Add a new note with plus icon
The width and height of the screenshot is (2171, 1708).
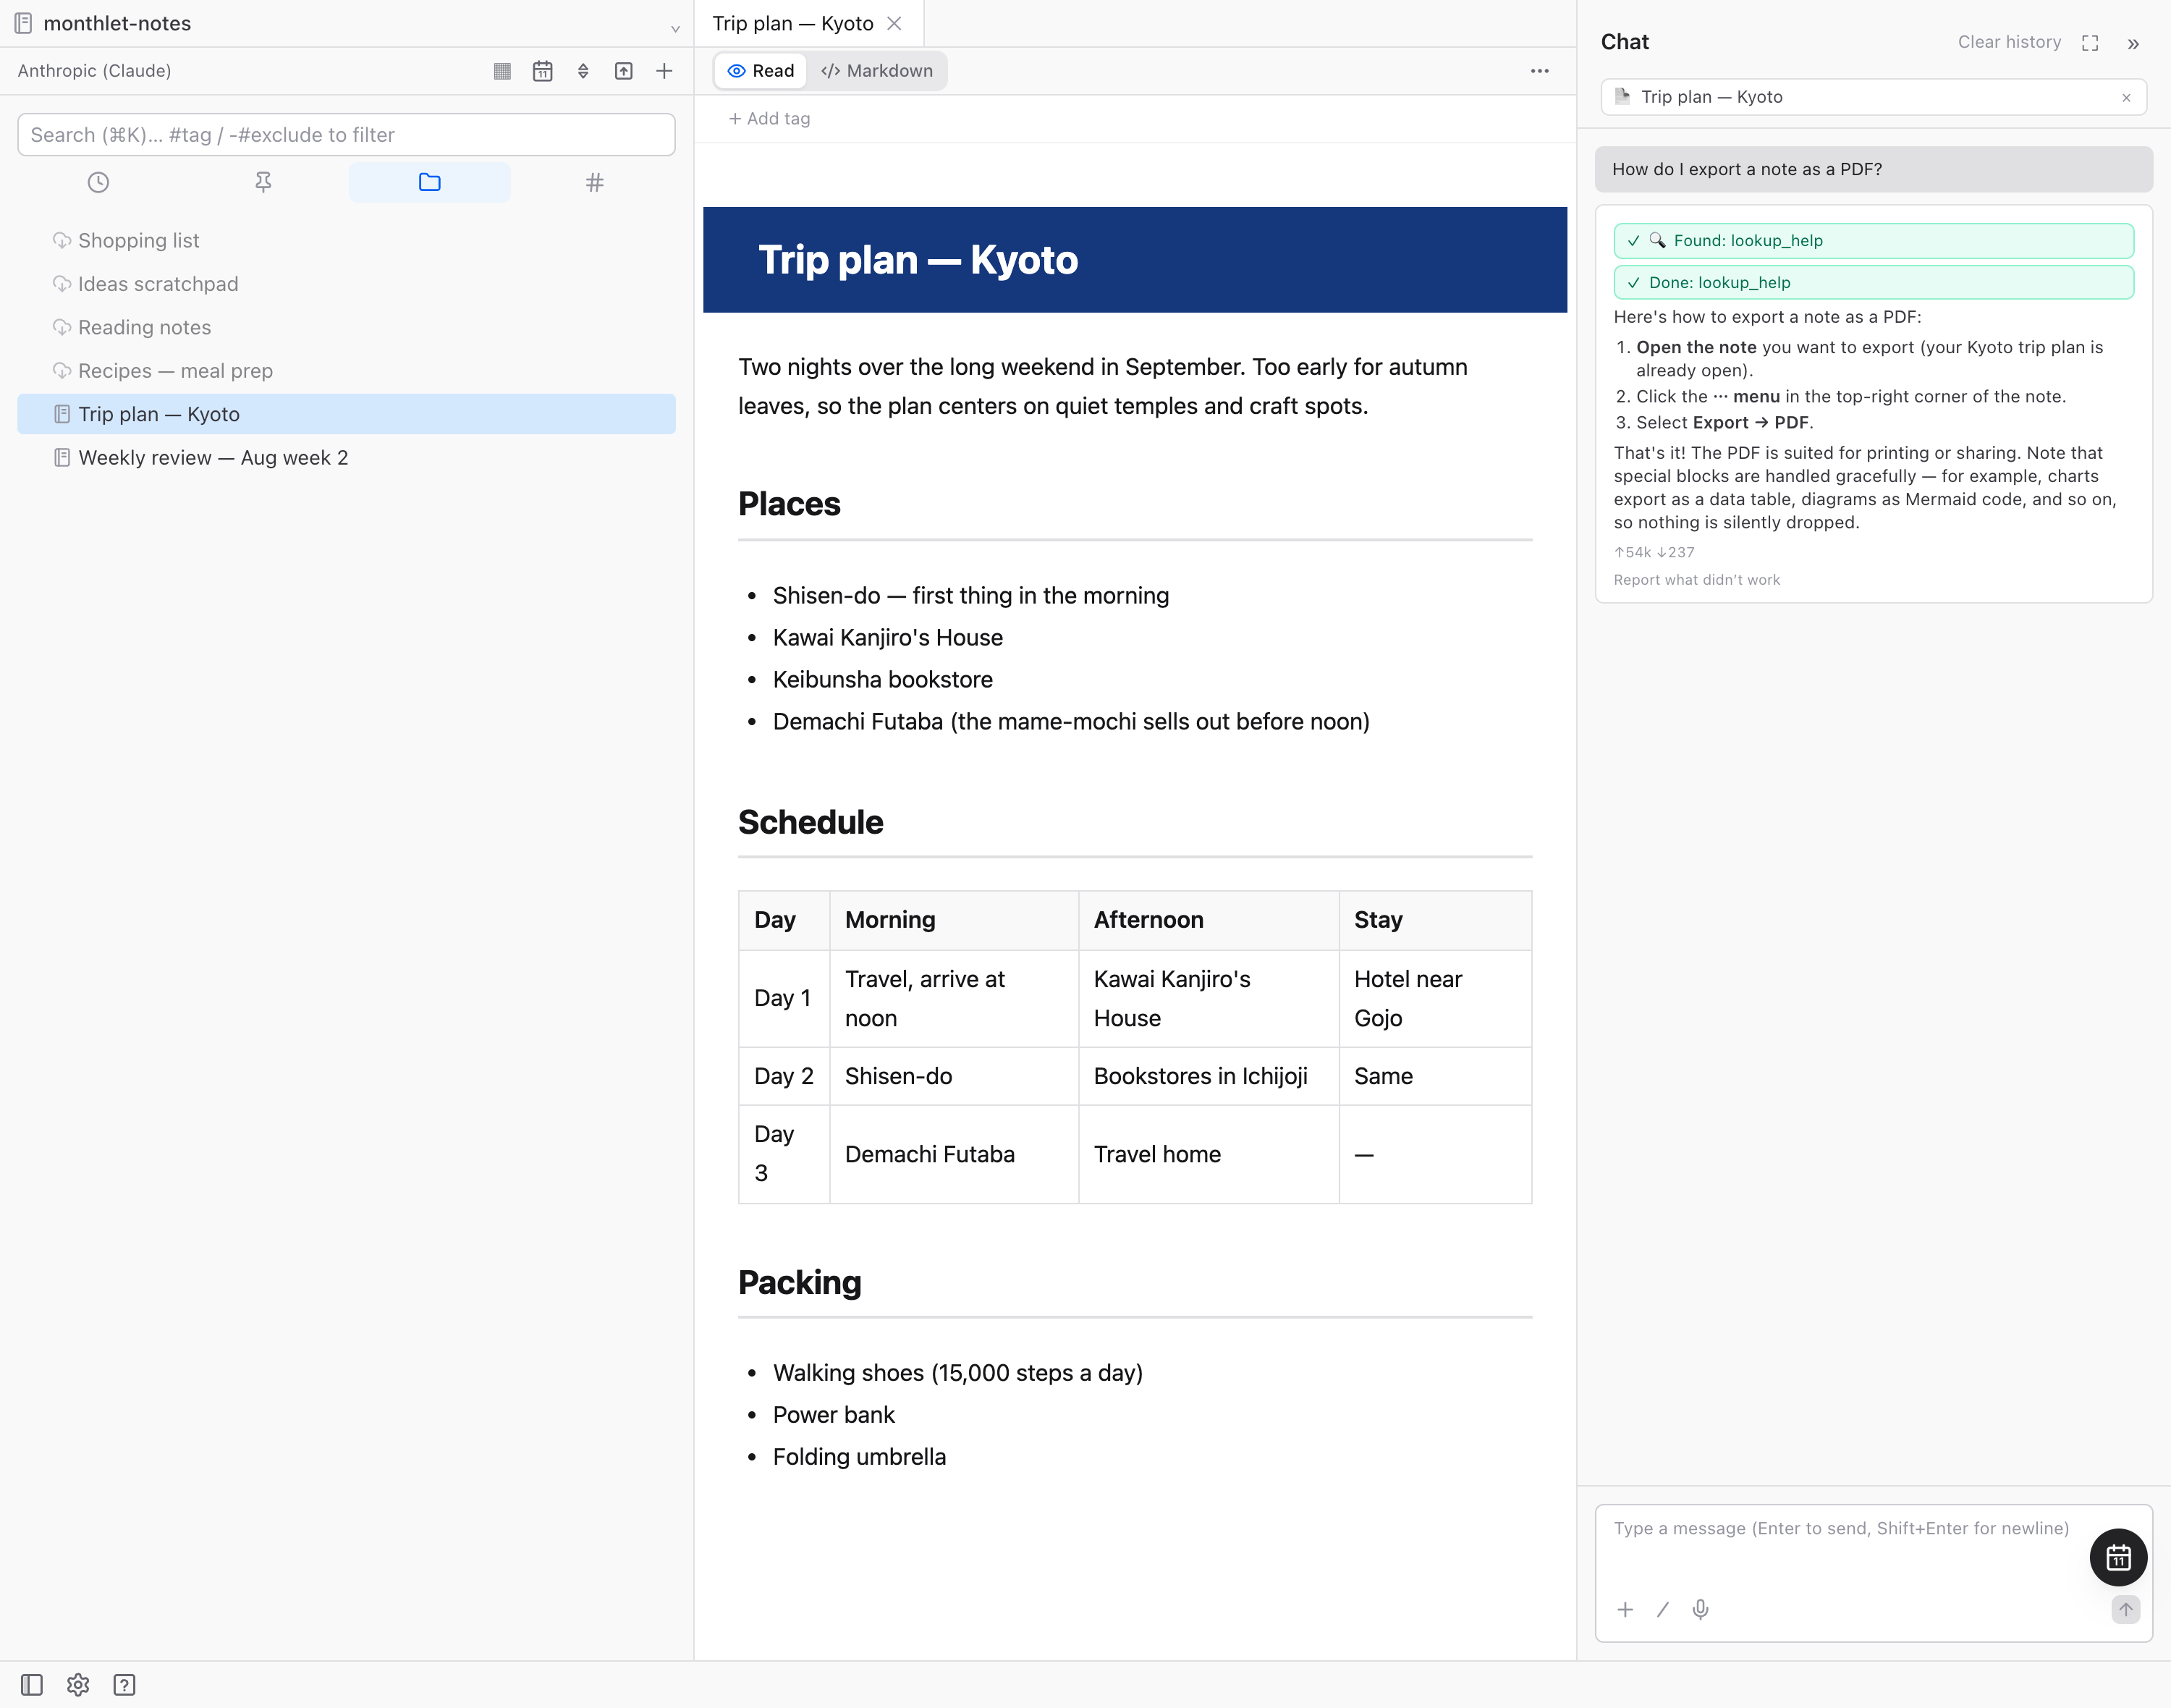664,71
